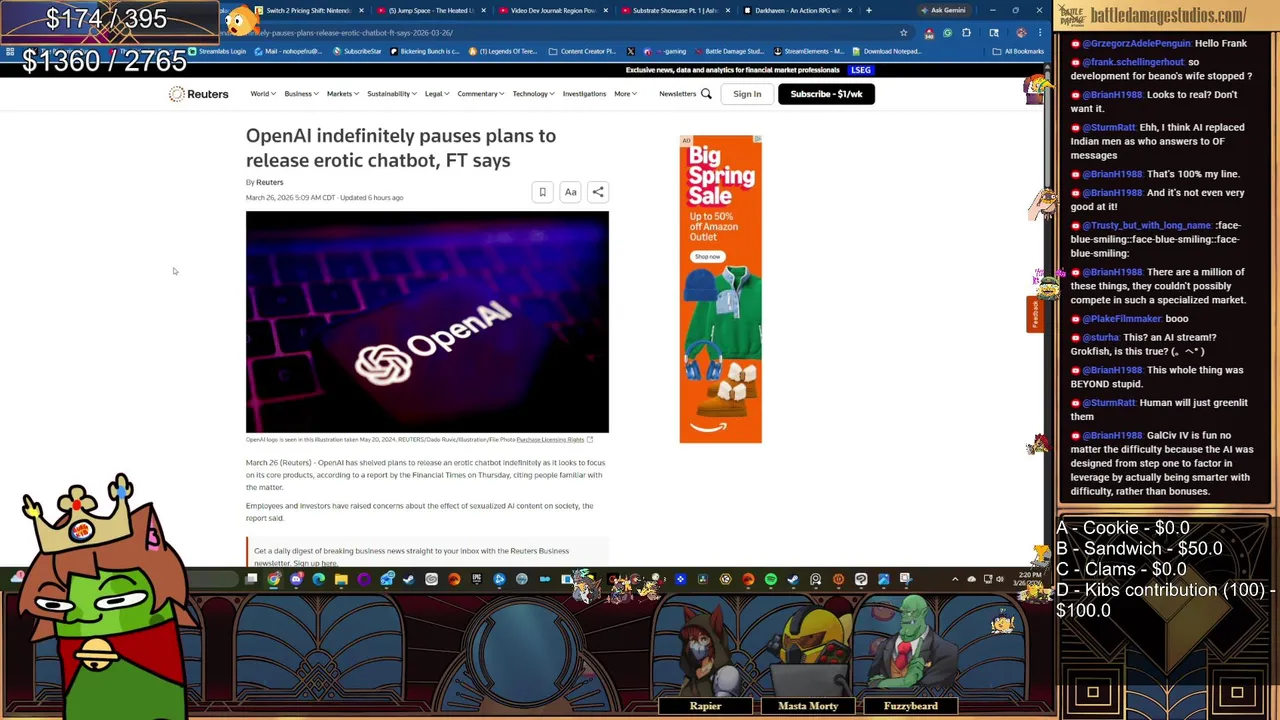Click Shop now on Amazon ad
The width and height of the screenshot is (1280, 720).
pos(707,257)
